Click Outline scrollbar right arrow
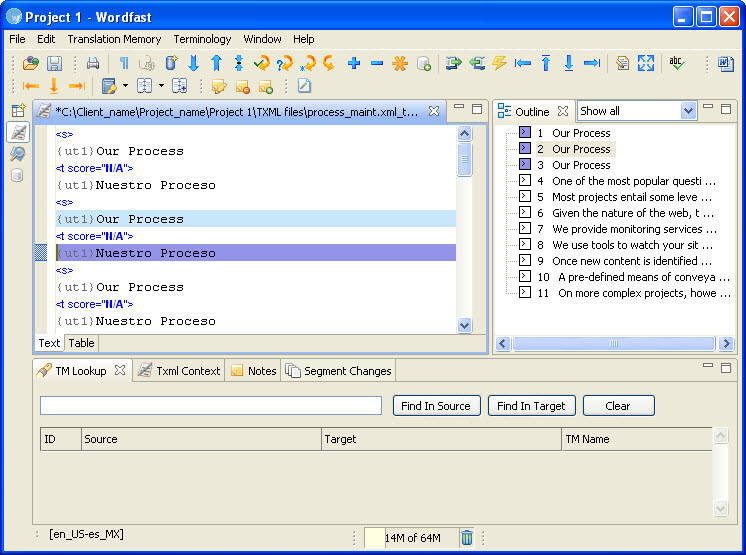 (x=726, y=343)
